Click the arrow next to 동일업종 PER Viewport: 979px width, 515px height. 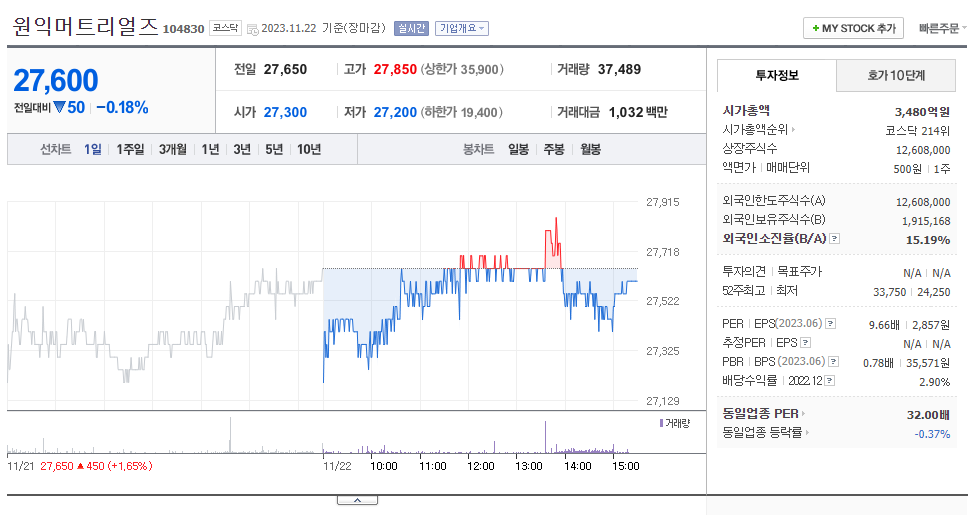[x=804, y=413]
